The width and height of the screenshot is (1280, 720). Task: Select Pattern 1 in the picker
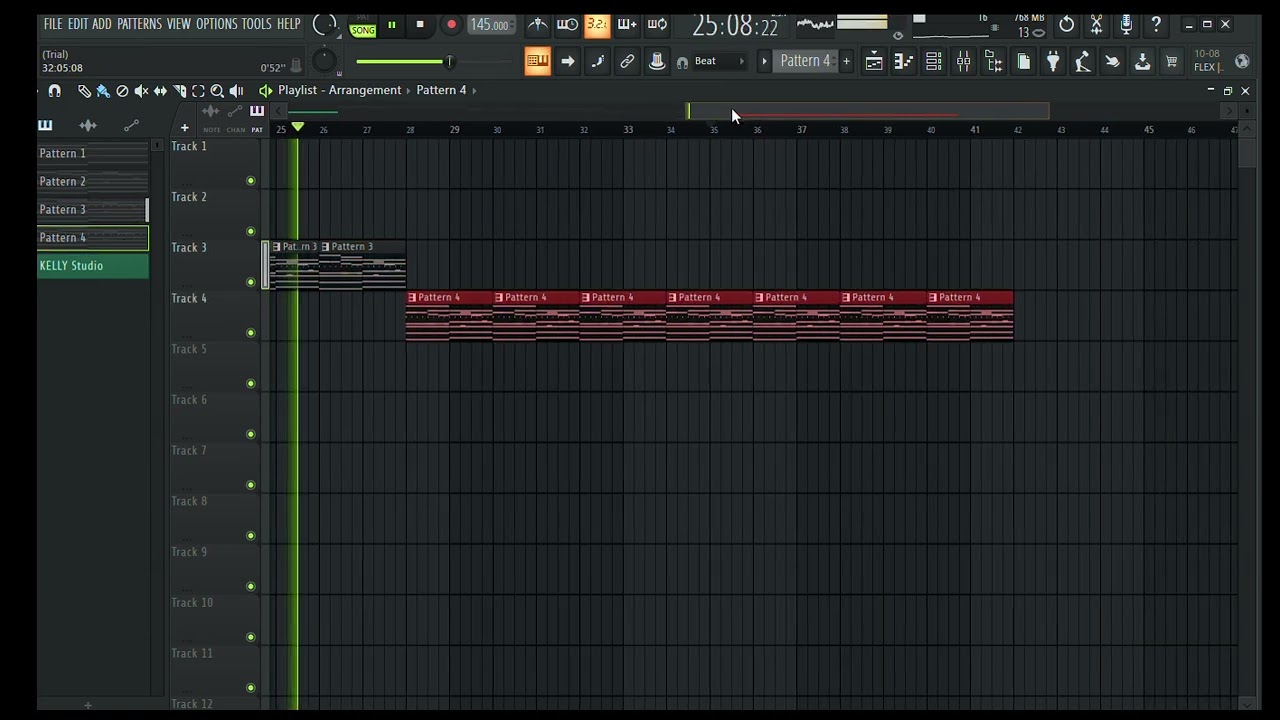pos(93,154)
